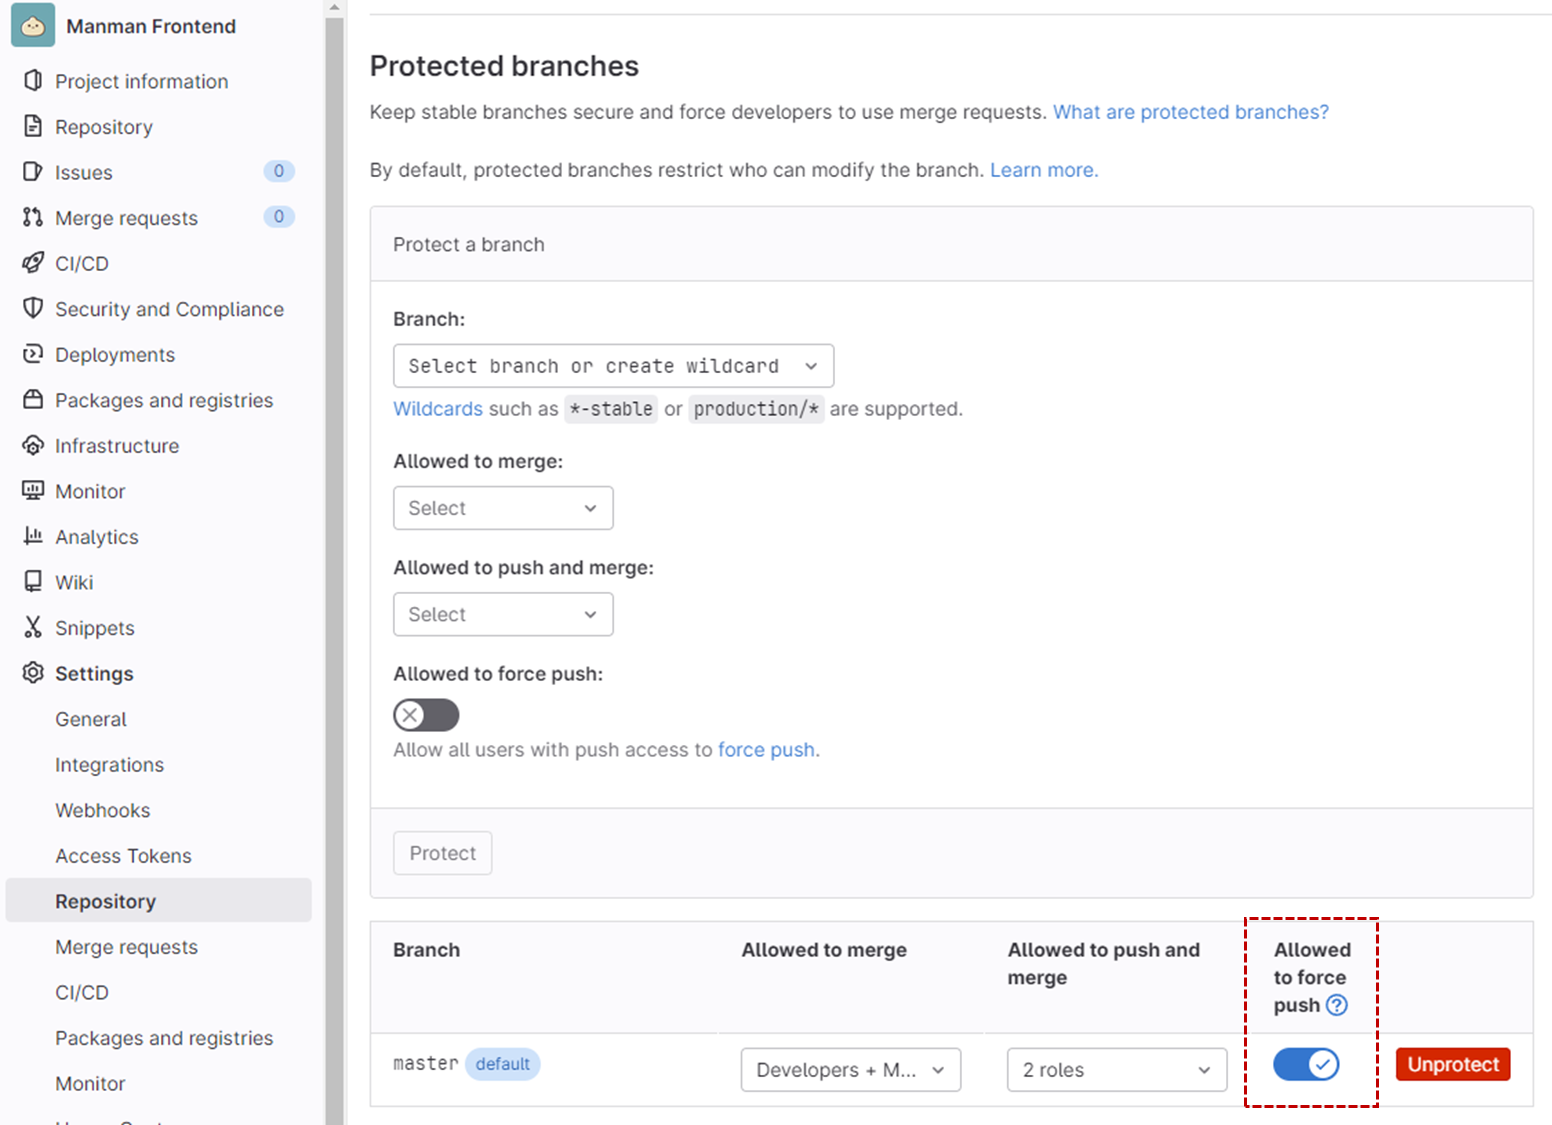
Task: Open the Select branch or create wildcard dropdown
Action: click(x=614, y=366)
